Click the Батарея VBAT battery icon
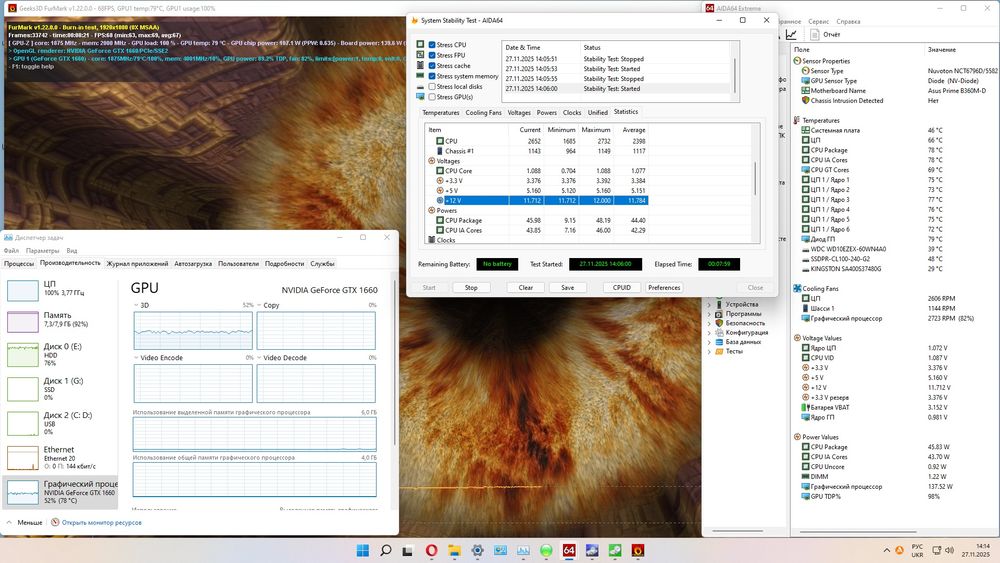This screenshot has width=1000, height=563. click(805, 407)
